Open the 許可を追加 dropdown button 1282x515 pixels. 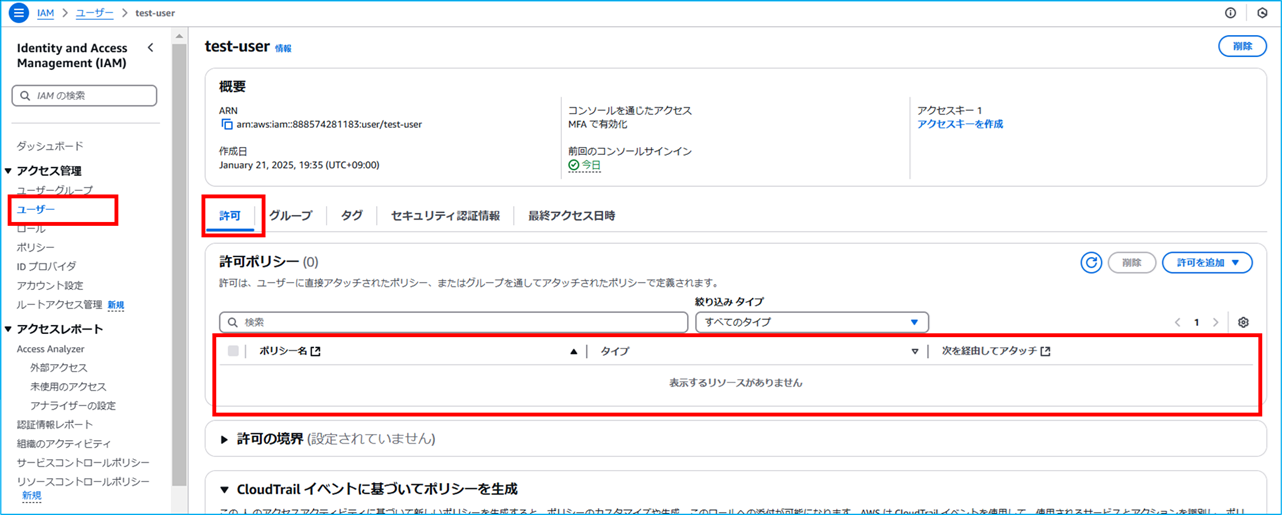1207,263
